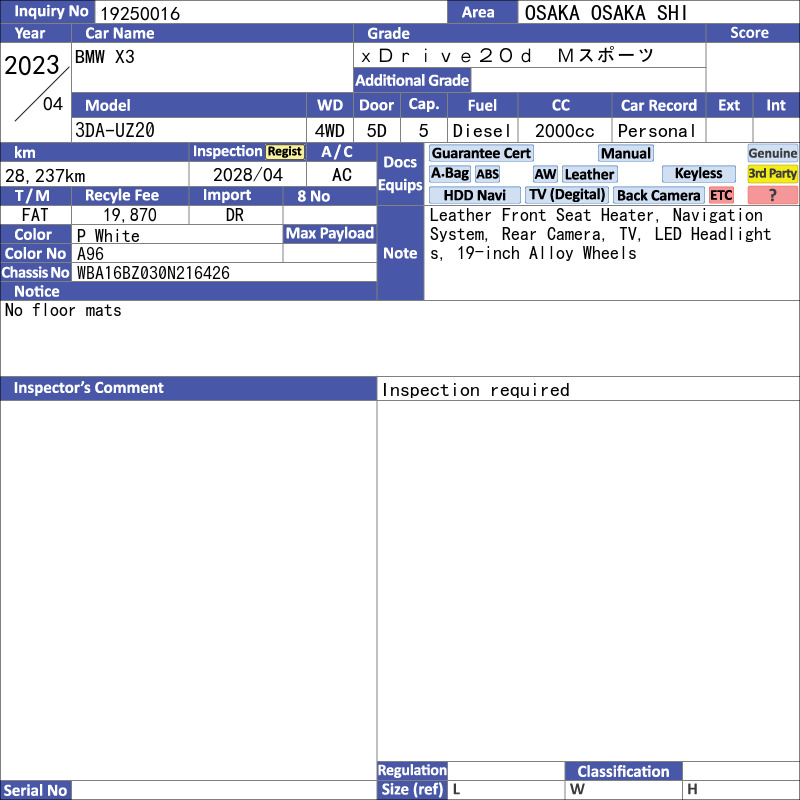Screen dimensions: 800x800
Task: Click the yellow Regist label
Action: coord(285,152)
